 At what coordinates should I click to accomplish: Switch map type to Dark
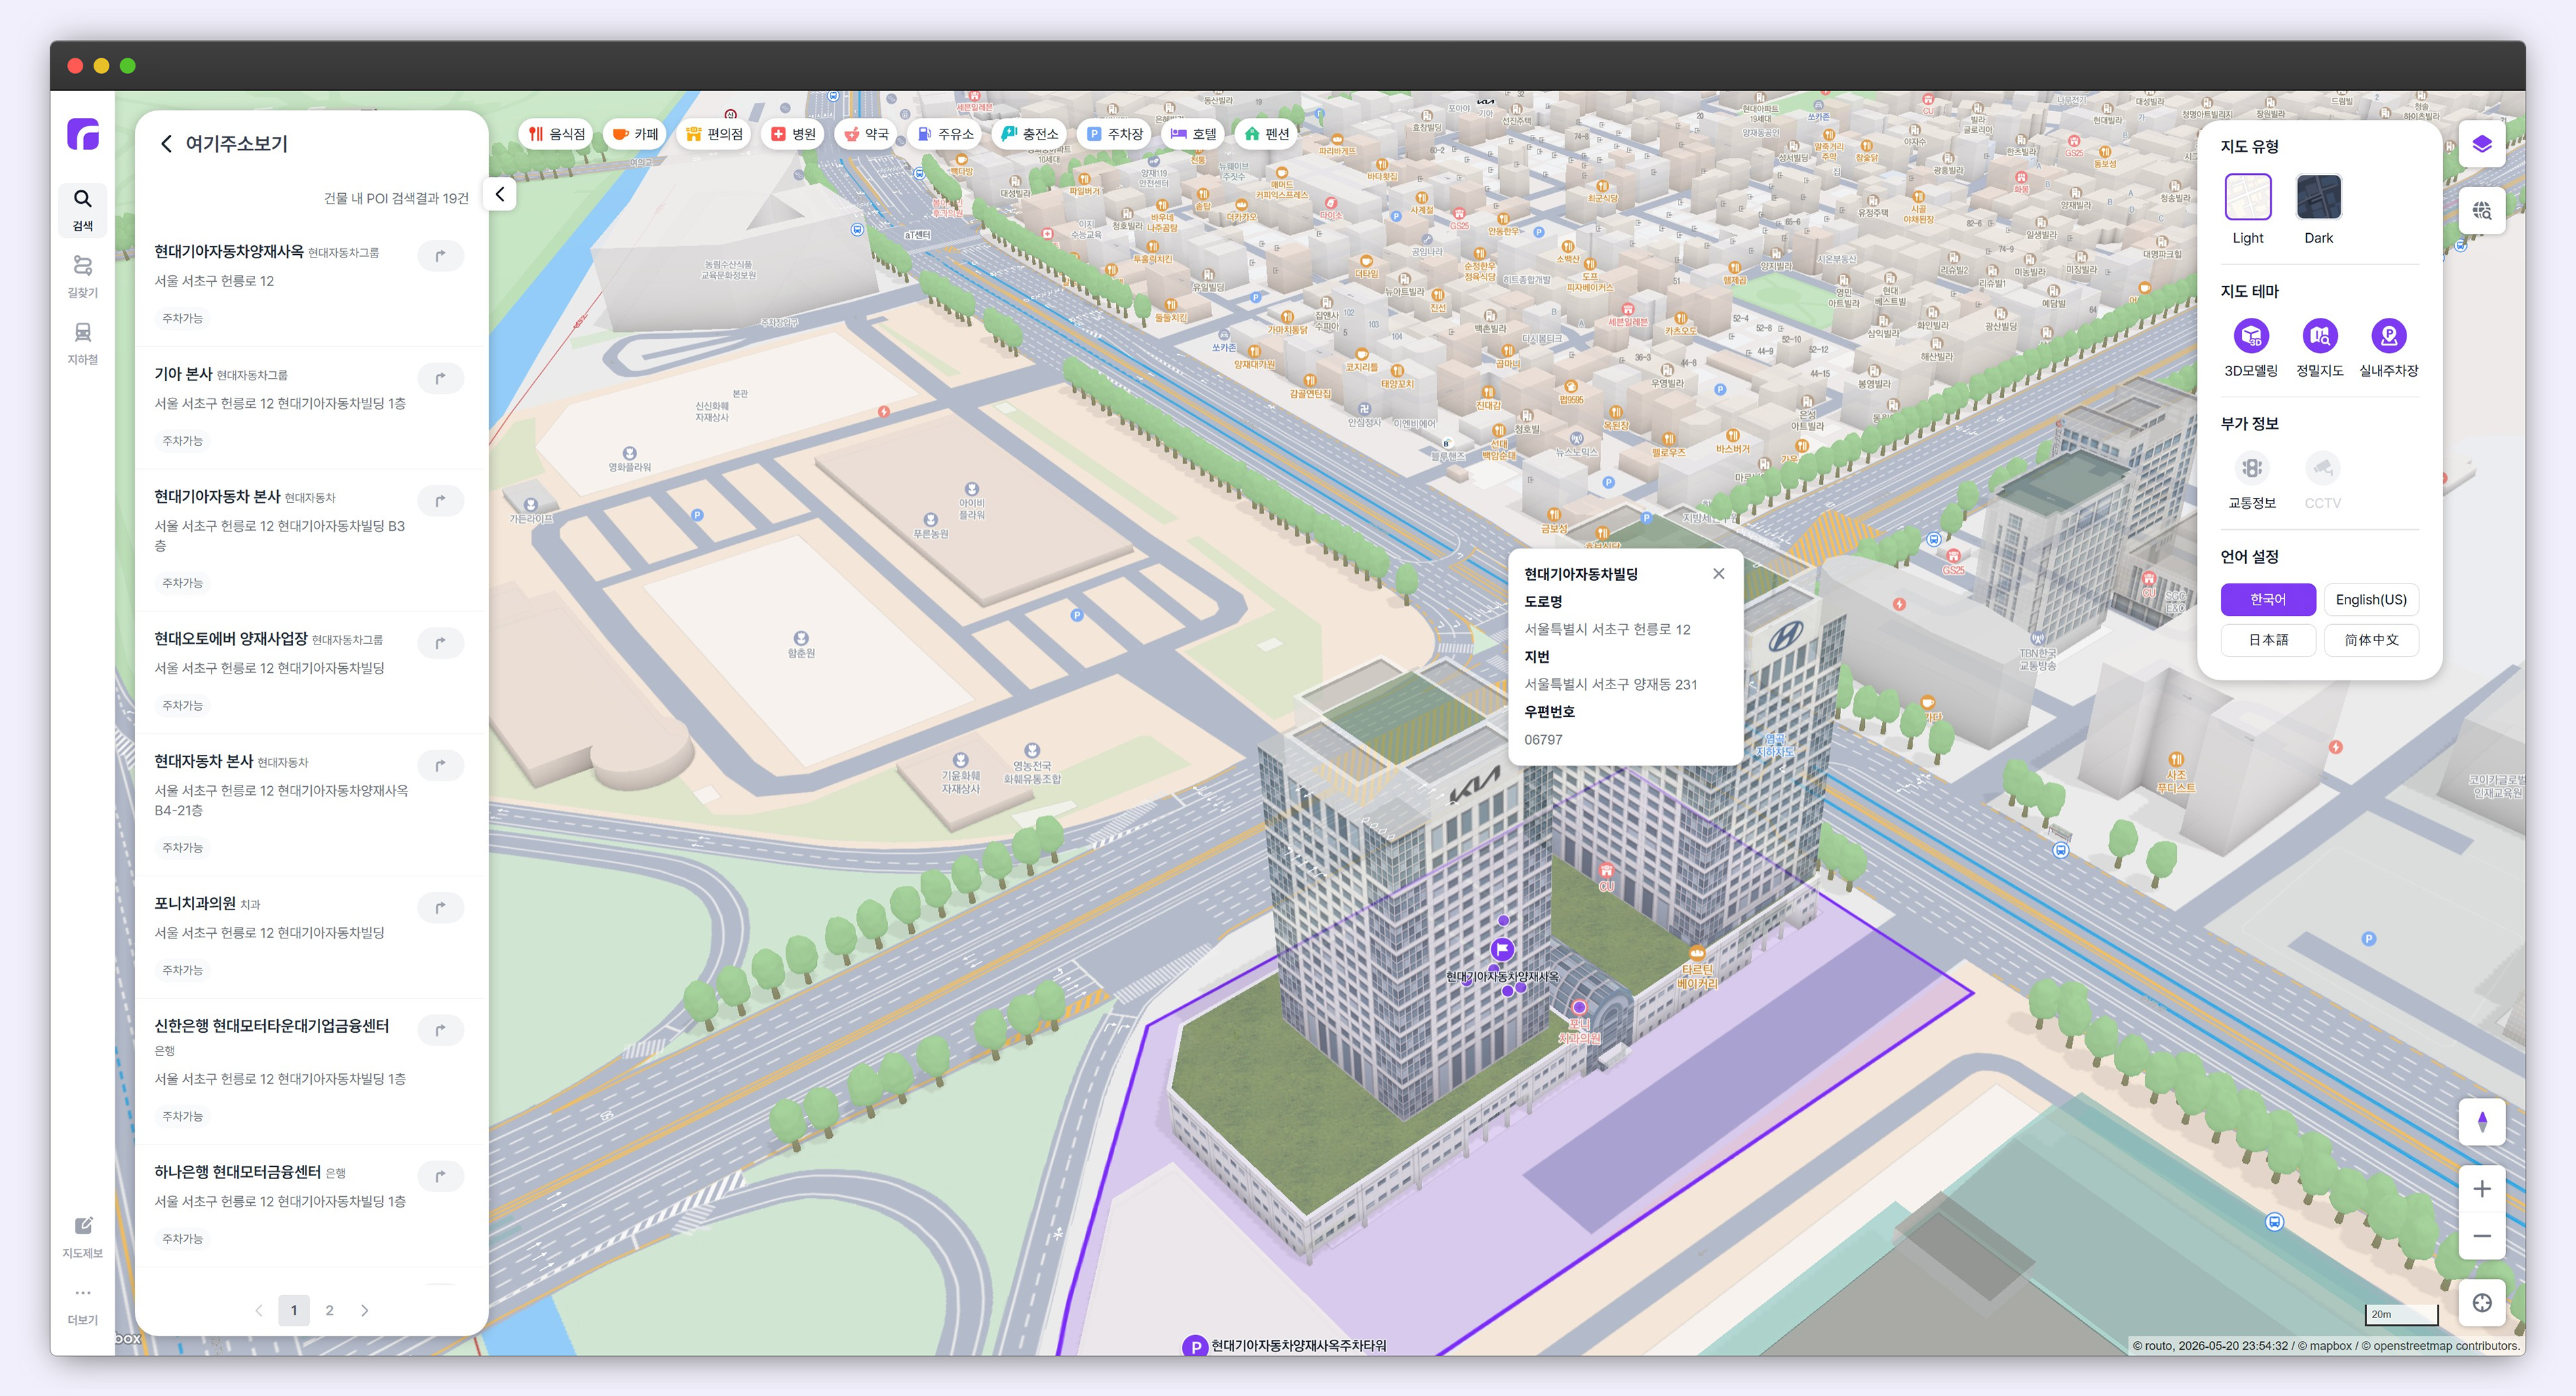pyautogui.click(x=2318, y=209)
